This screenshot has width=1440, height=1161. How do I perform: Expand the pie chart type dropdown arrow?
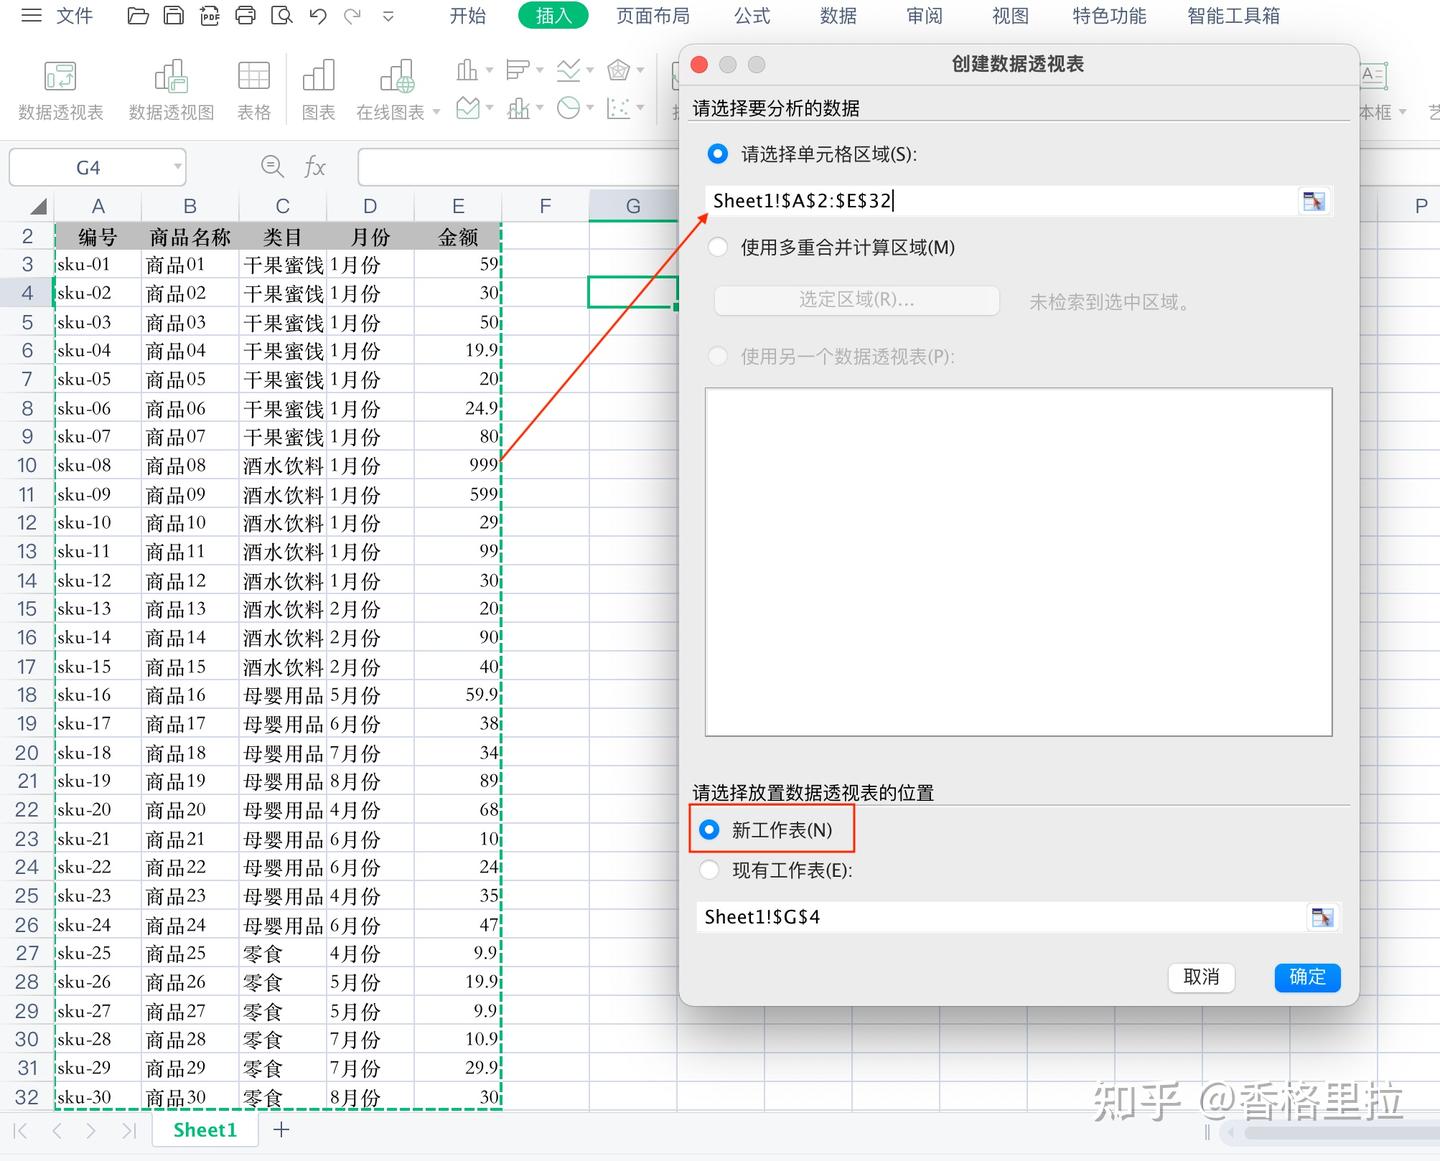(x=590, y=108)
